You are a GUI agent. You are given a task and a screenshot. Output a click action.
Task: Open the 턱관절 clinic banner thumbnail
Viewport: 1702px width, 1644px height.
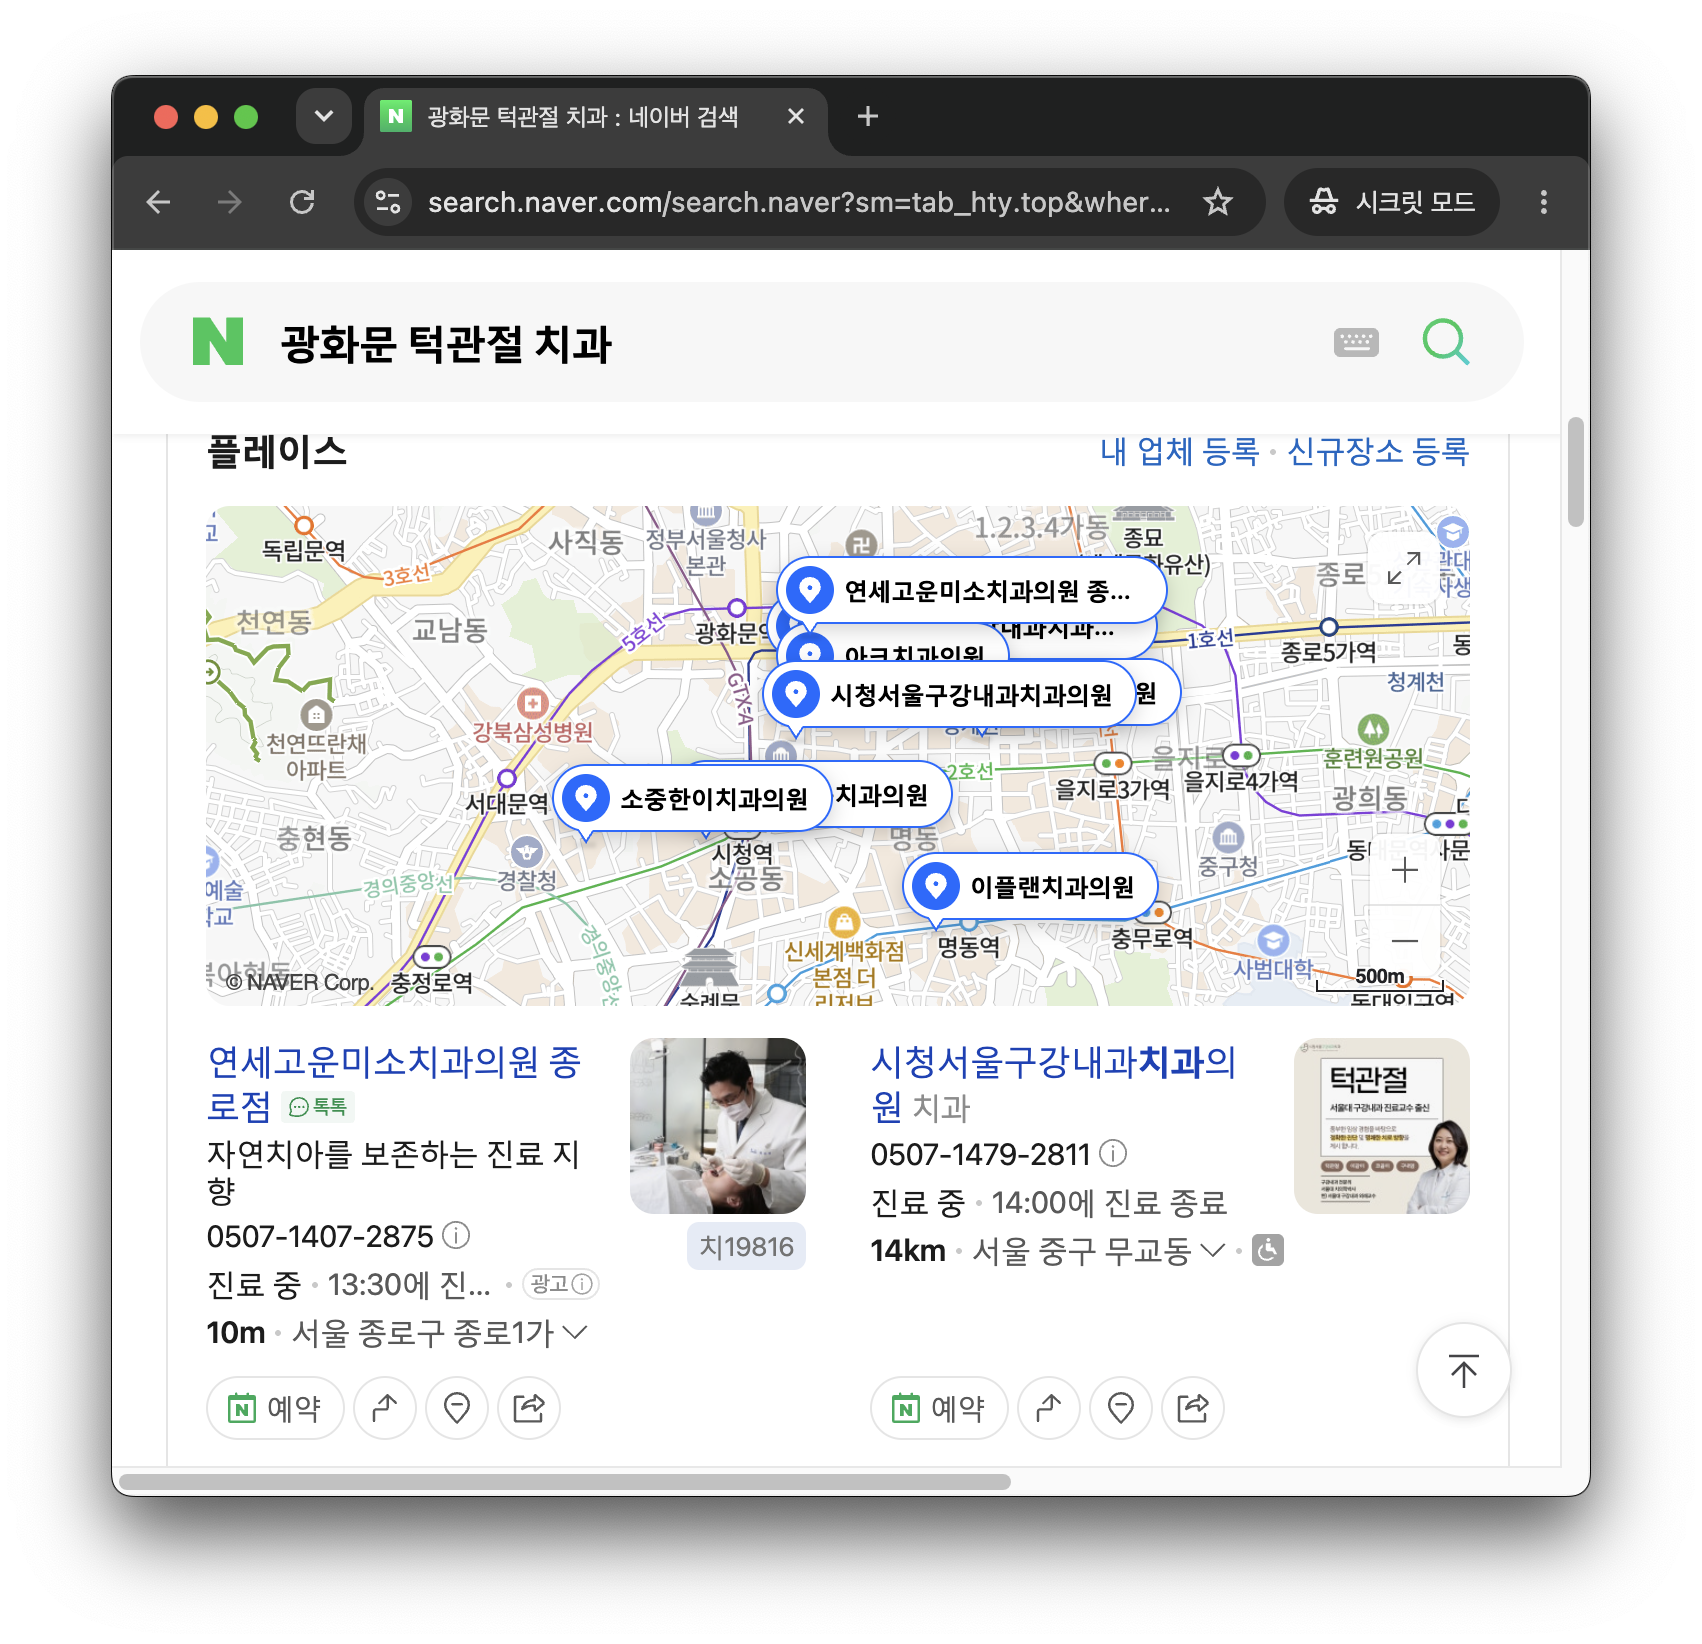coord(1382,1126)
